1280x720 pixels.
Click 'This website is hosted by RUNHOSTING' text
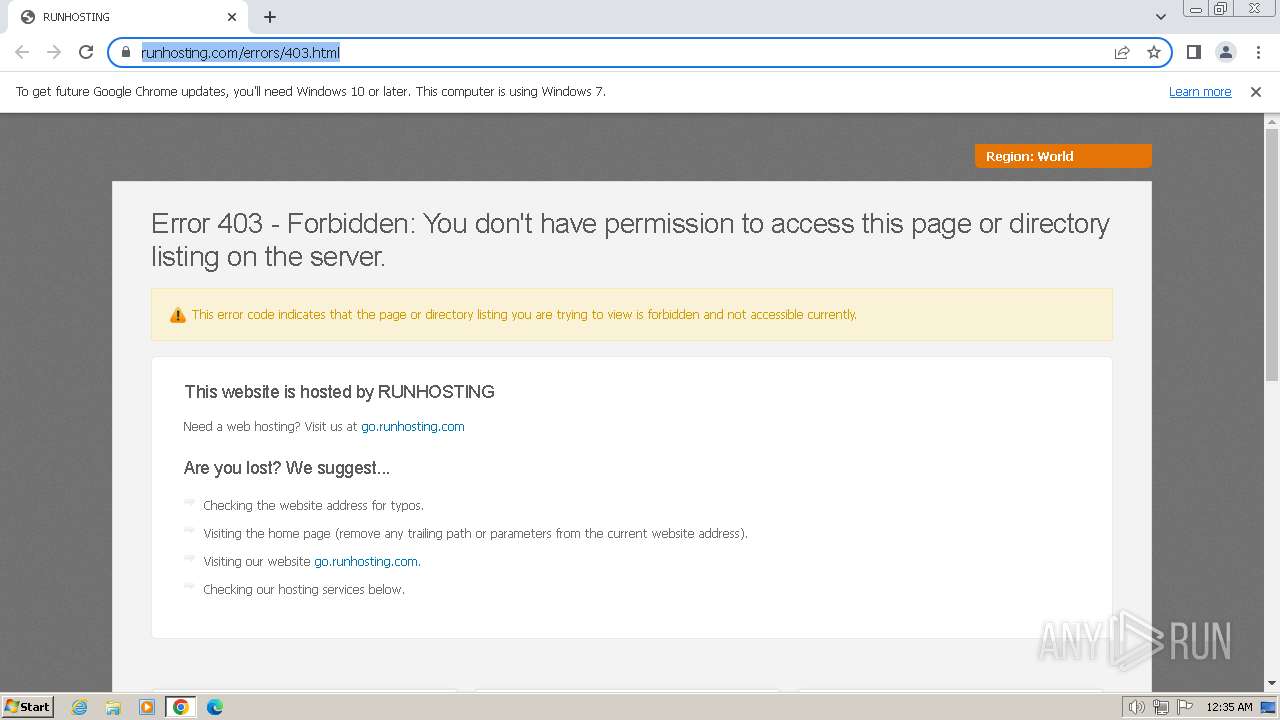(339, 392)
